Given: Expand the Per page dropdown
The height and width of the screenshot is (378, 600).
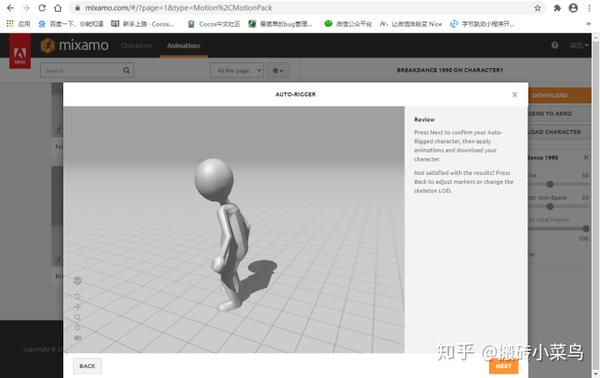Looking at the screenshot, I should coord(237,70).
